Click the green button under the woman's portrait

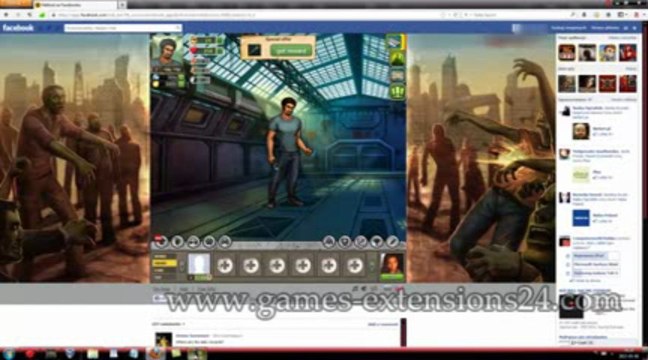392,277
